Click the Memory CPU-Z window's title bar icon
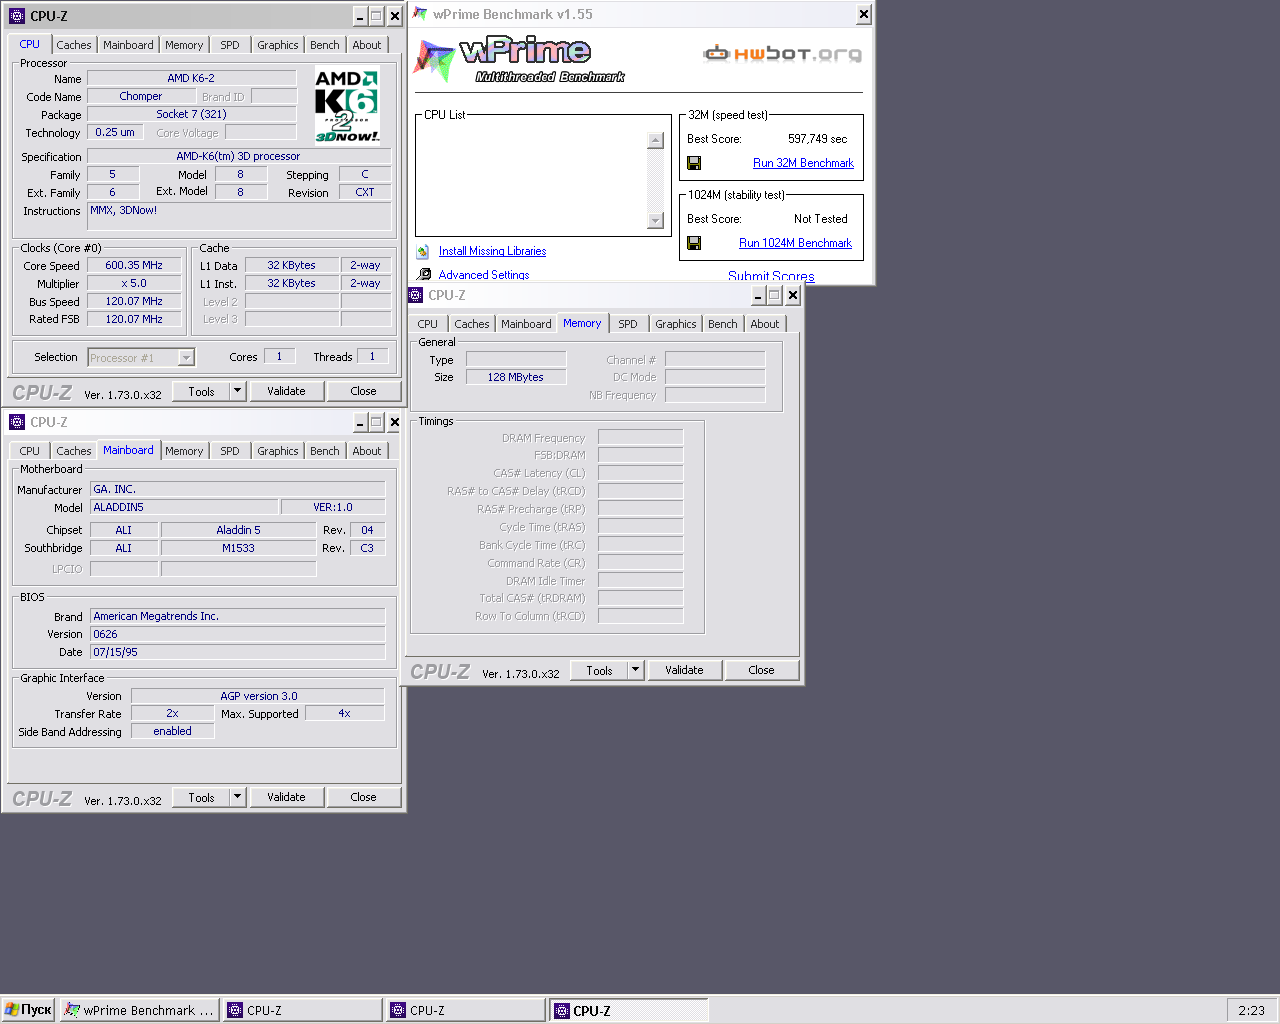 [415, 295]
